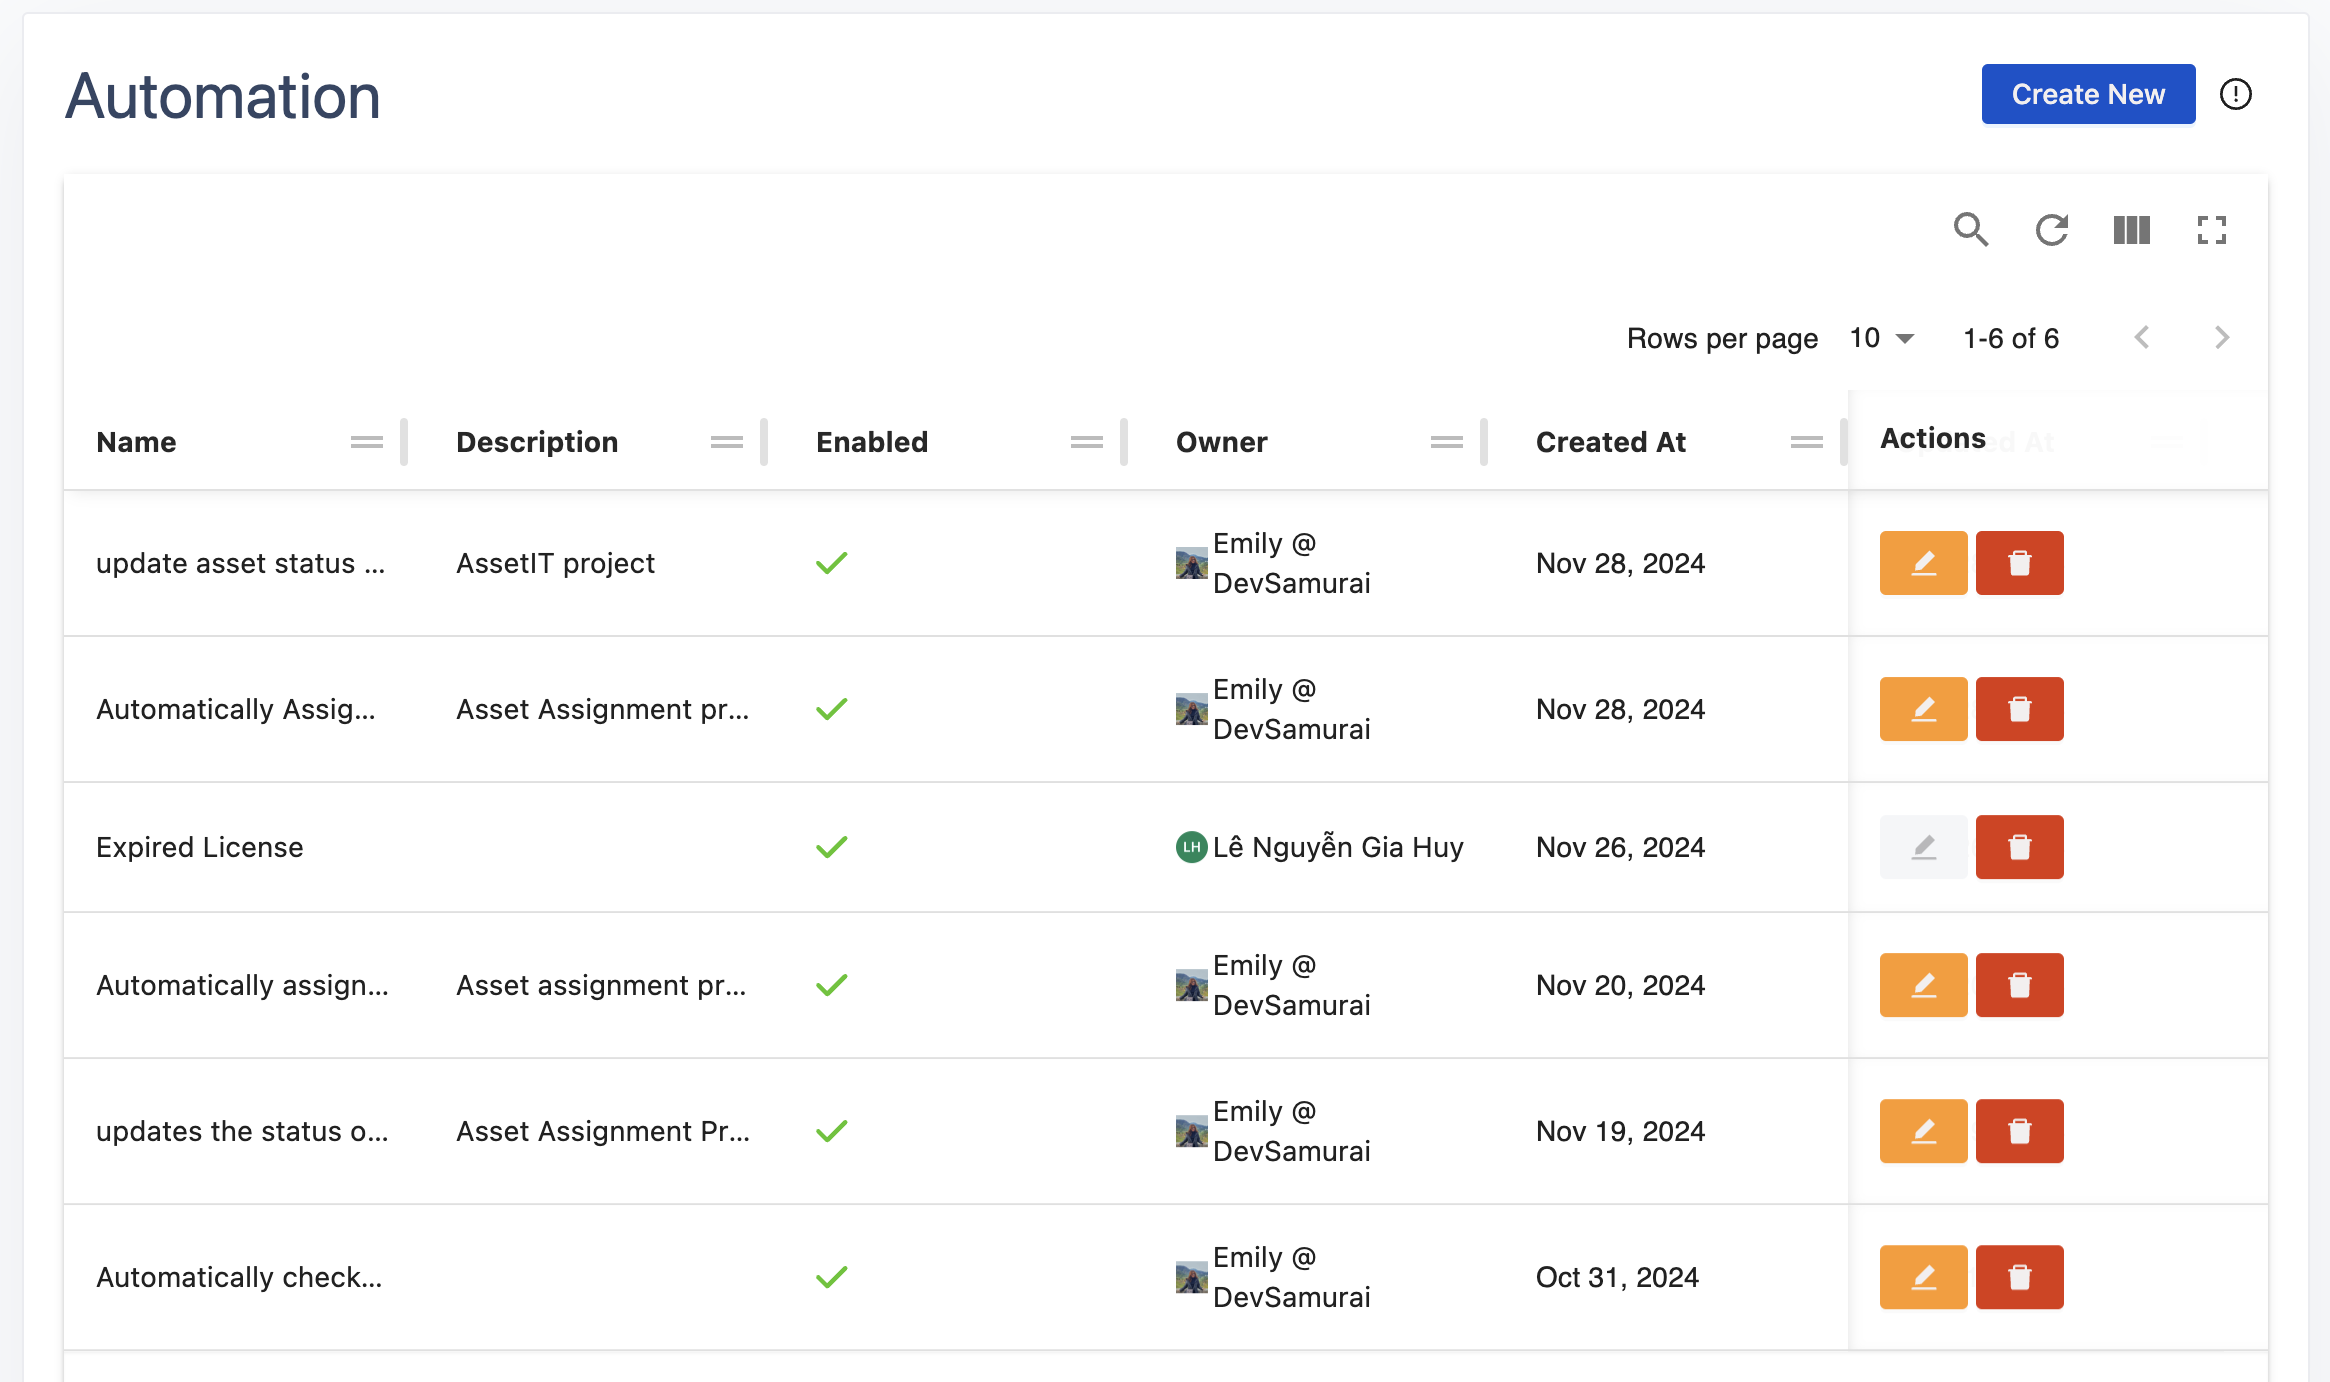Toggle full screen table view
Image resolution: width=2330 pixels, height=1382 pixels.
click(x=2211, y=230)
